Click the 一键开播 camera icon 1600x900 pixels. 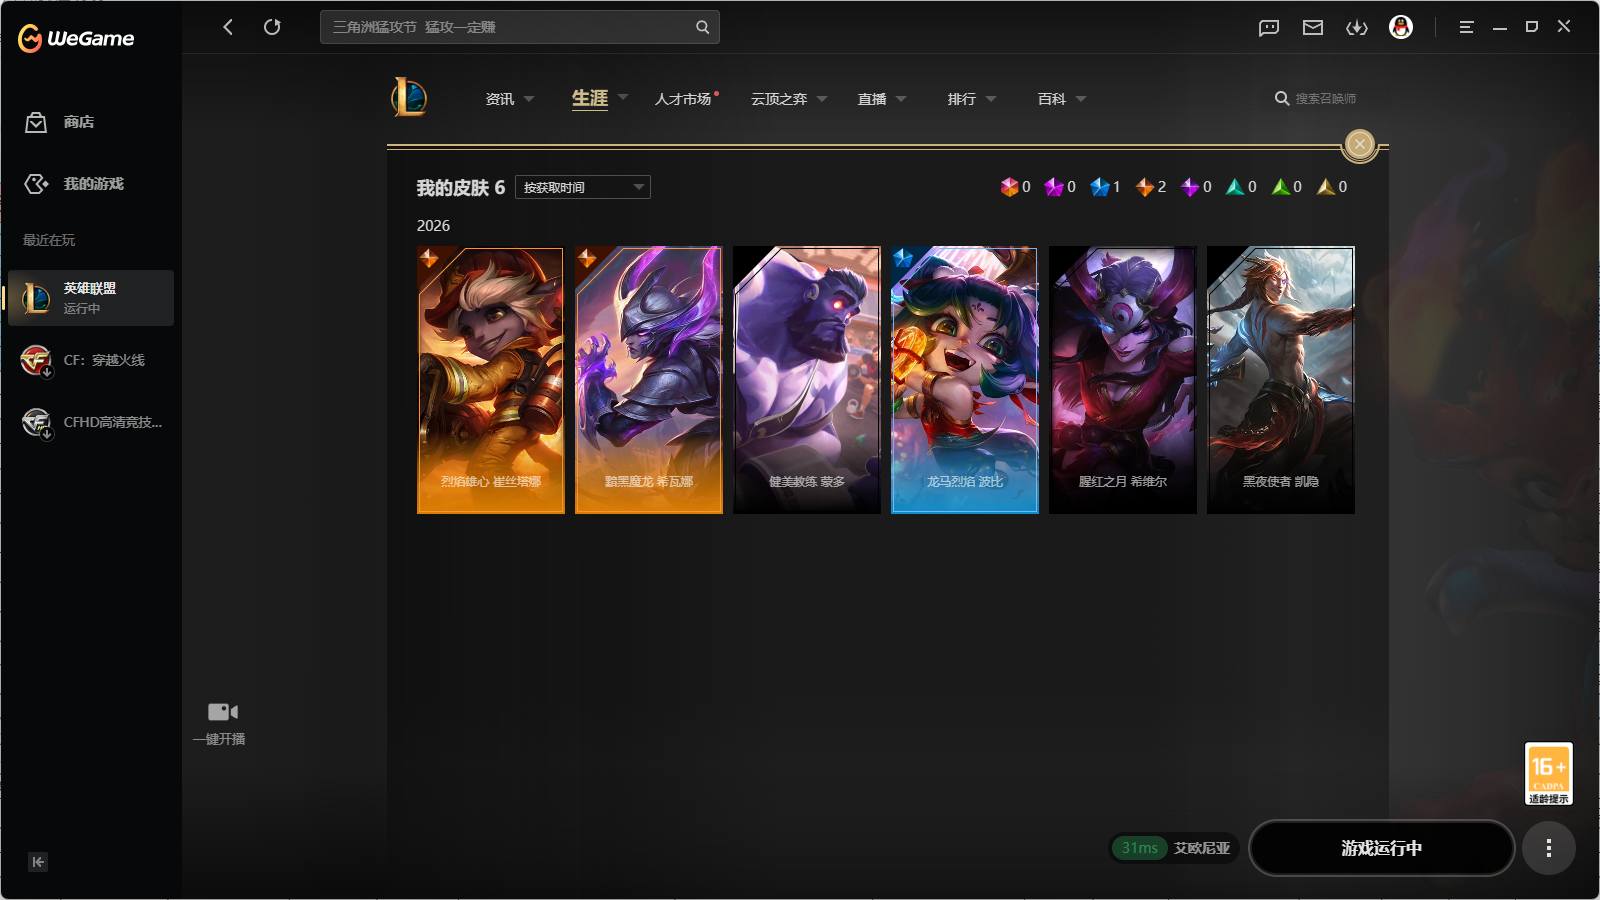point(222,712)
